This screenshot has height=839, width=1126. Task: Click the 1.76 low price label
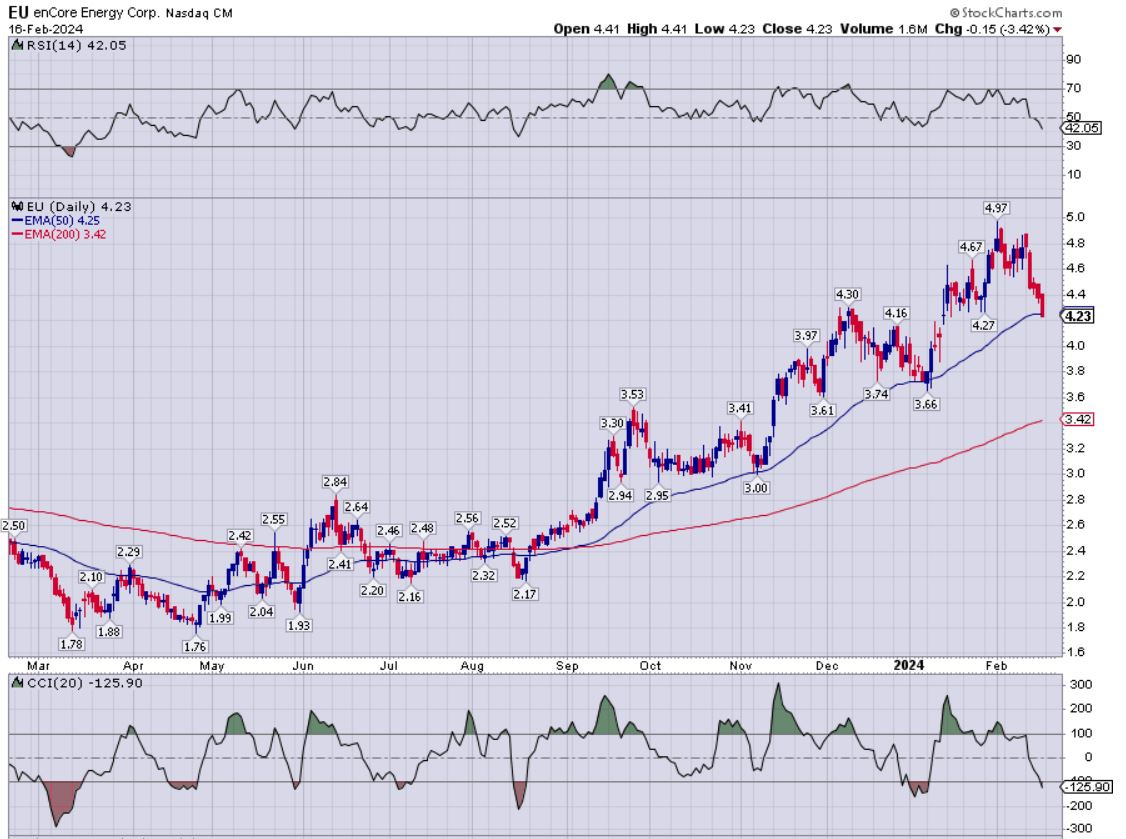[195, 646]
